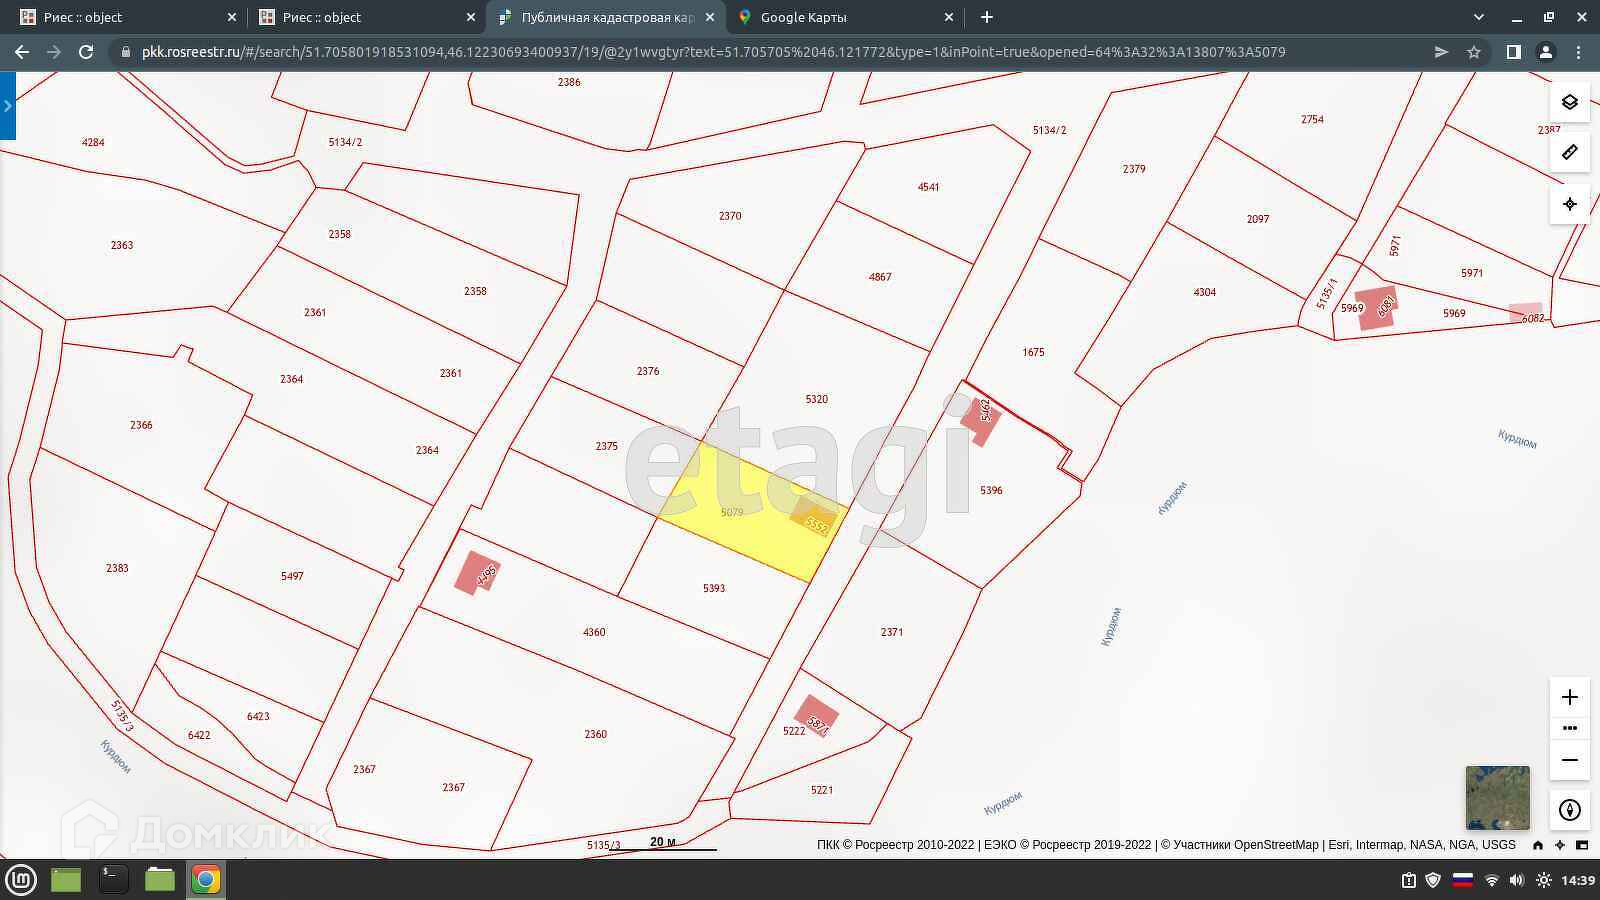Reset map orientation with compass button
Viewport: 1600px width, 900px height.
pos(1569,810)
